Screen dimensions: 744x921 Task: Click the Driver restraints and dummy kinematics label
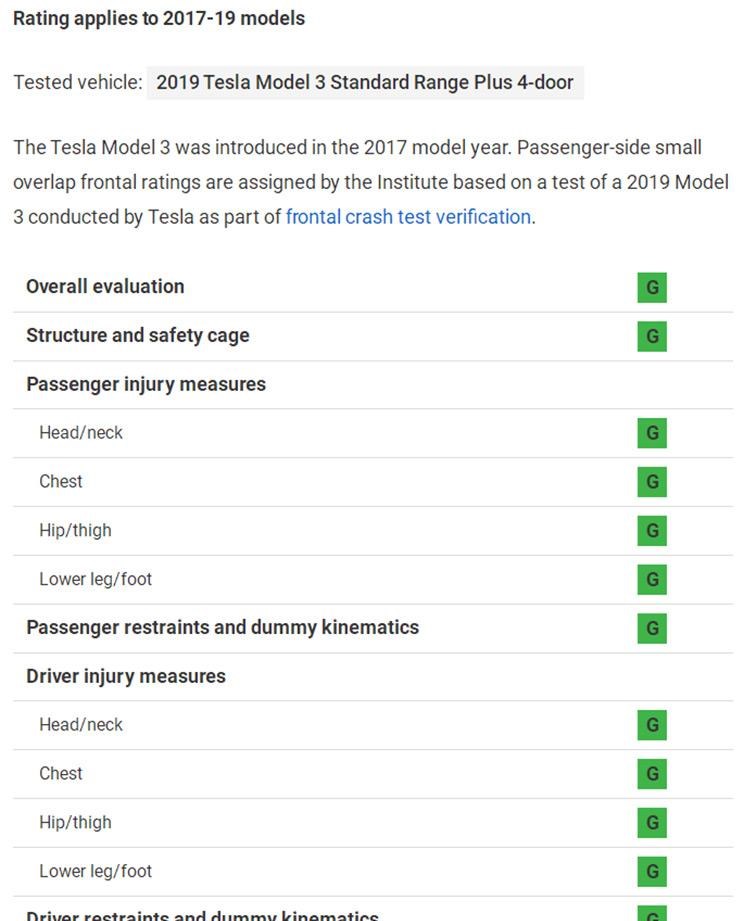[x=203, y=915]
